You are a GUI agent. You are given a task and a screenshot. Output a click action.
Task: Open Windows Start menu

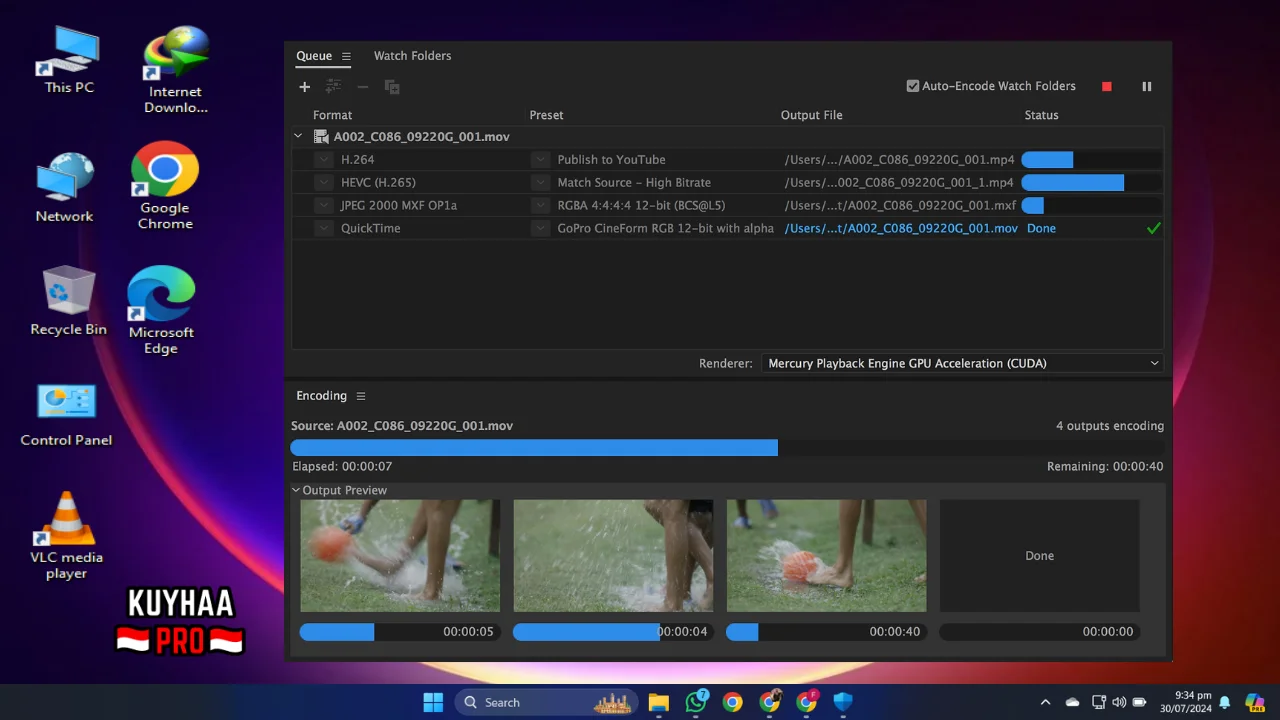(x=433, y=702)
